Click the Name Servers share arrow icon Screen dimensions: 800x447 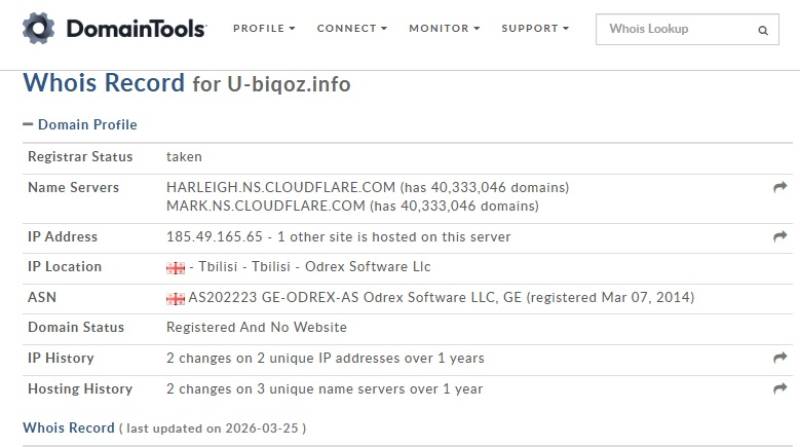click(x=780, y=187)
